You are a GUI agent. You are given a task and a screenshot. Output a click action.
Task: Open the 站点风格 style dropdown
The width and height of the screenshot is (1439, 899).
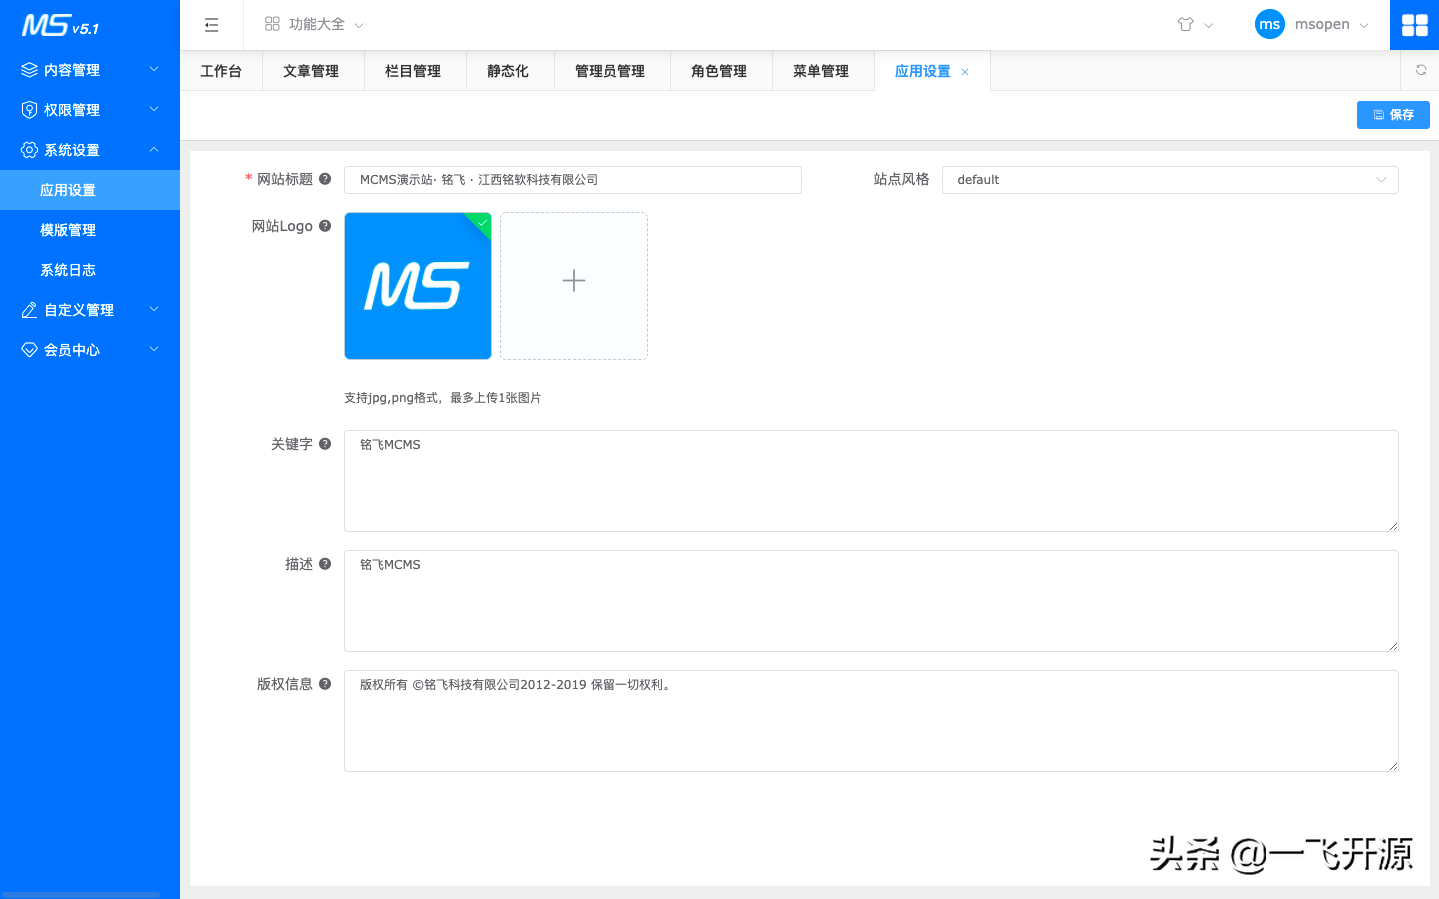tap(1170, 180)
